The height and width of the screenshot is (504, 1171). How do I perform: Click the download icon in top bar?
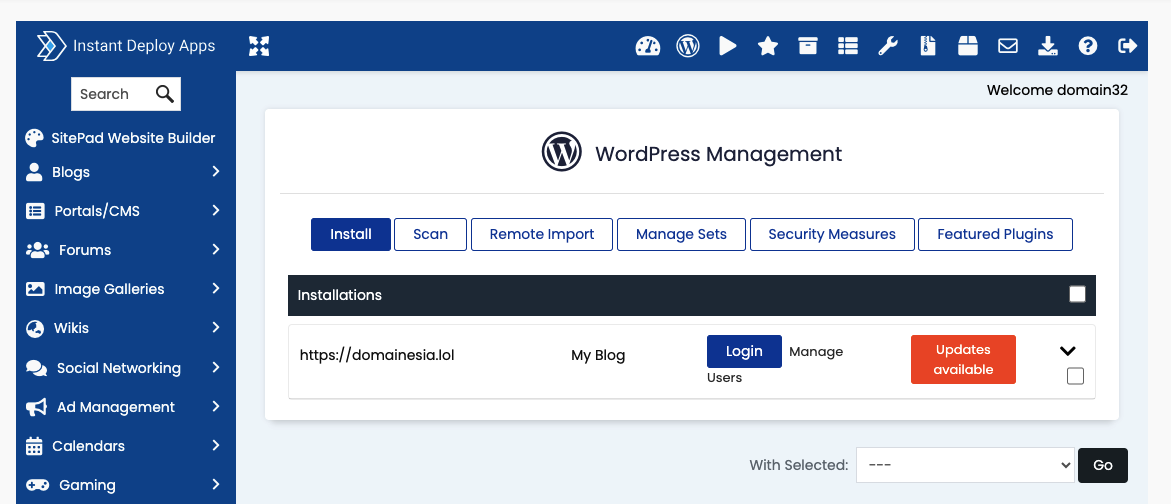point(1048,46)
